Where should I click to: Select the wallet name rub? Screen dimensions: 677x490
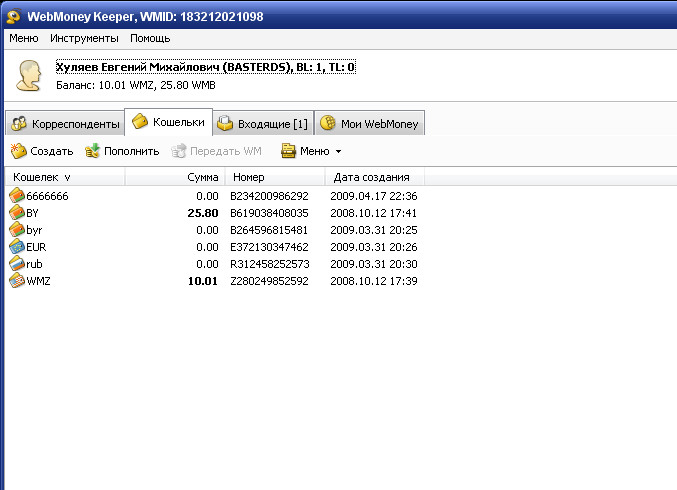click(34, 264)
